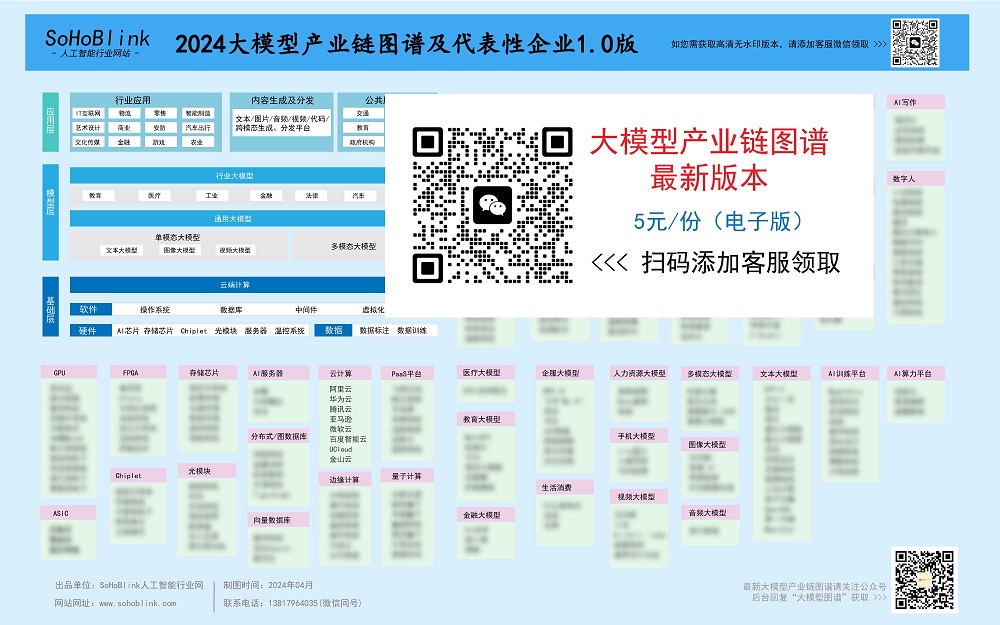Image resolution: width=1000 pixels, height=625 pixels.
Task: Click the '向量数据库' category header
Action: pos(278,520)
